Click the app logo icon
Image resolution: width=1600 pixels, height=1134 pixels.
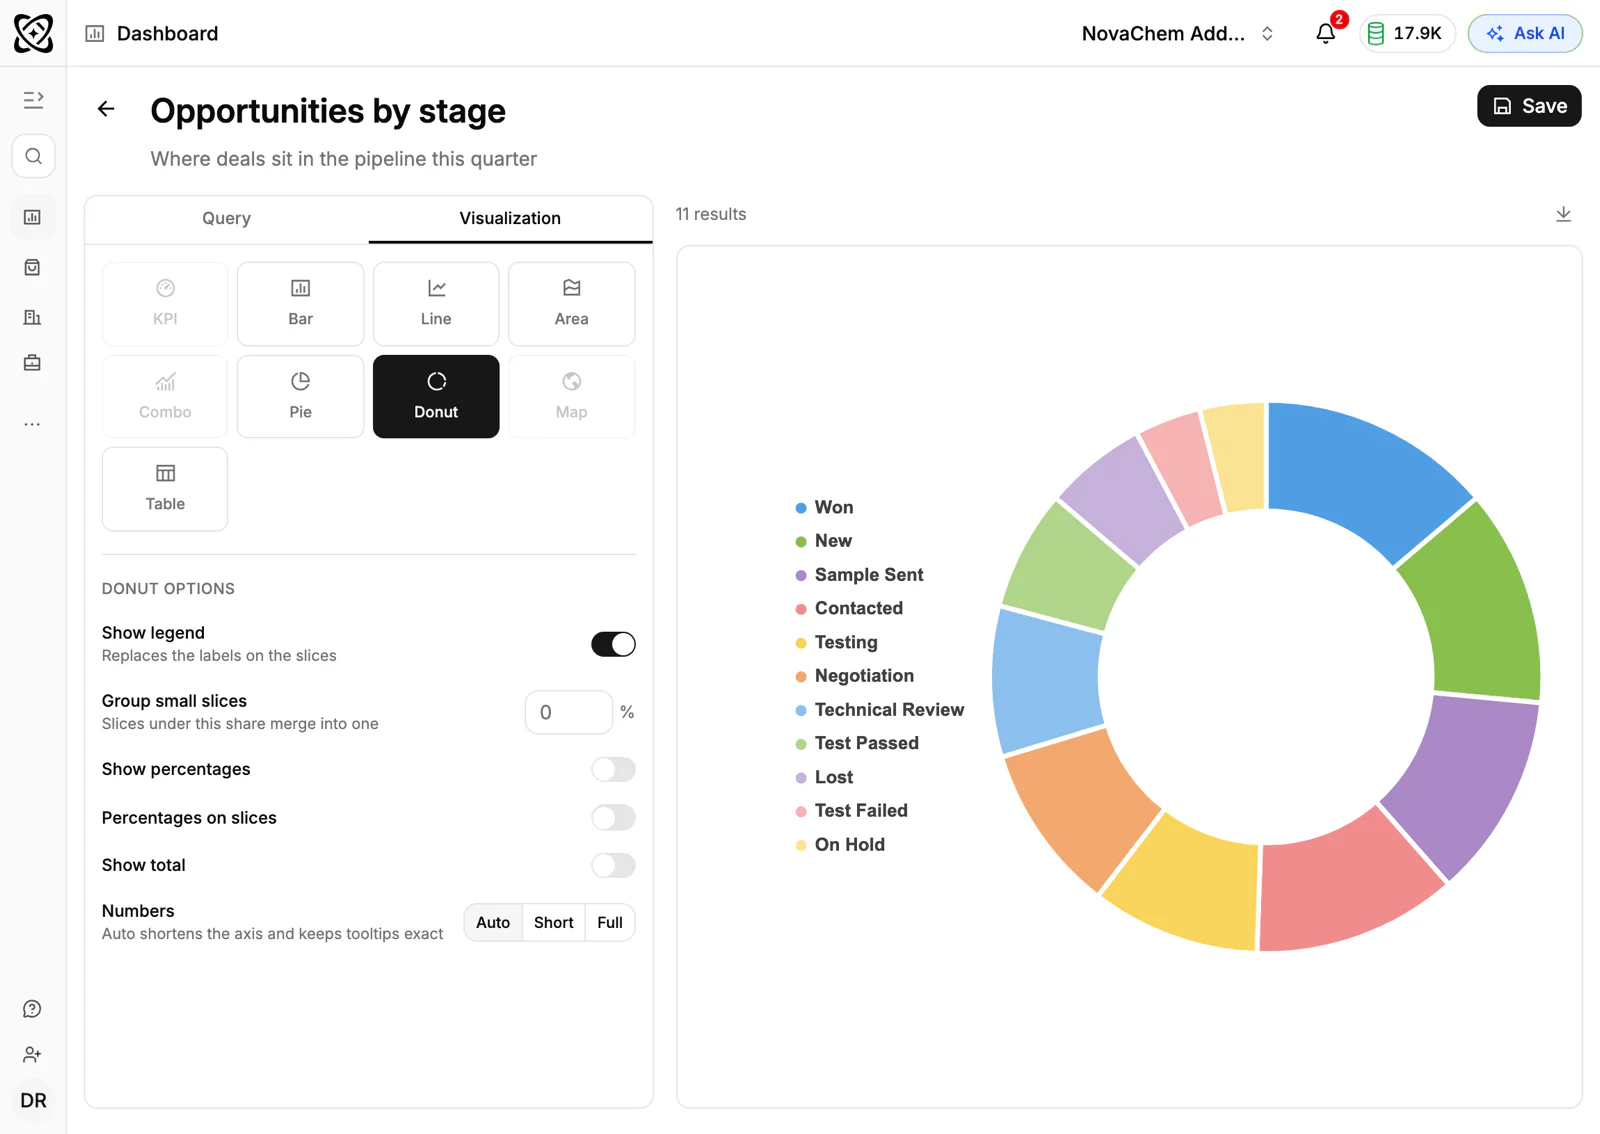pyautogui.click(x=33, y=33)
